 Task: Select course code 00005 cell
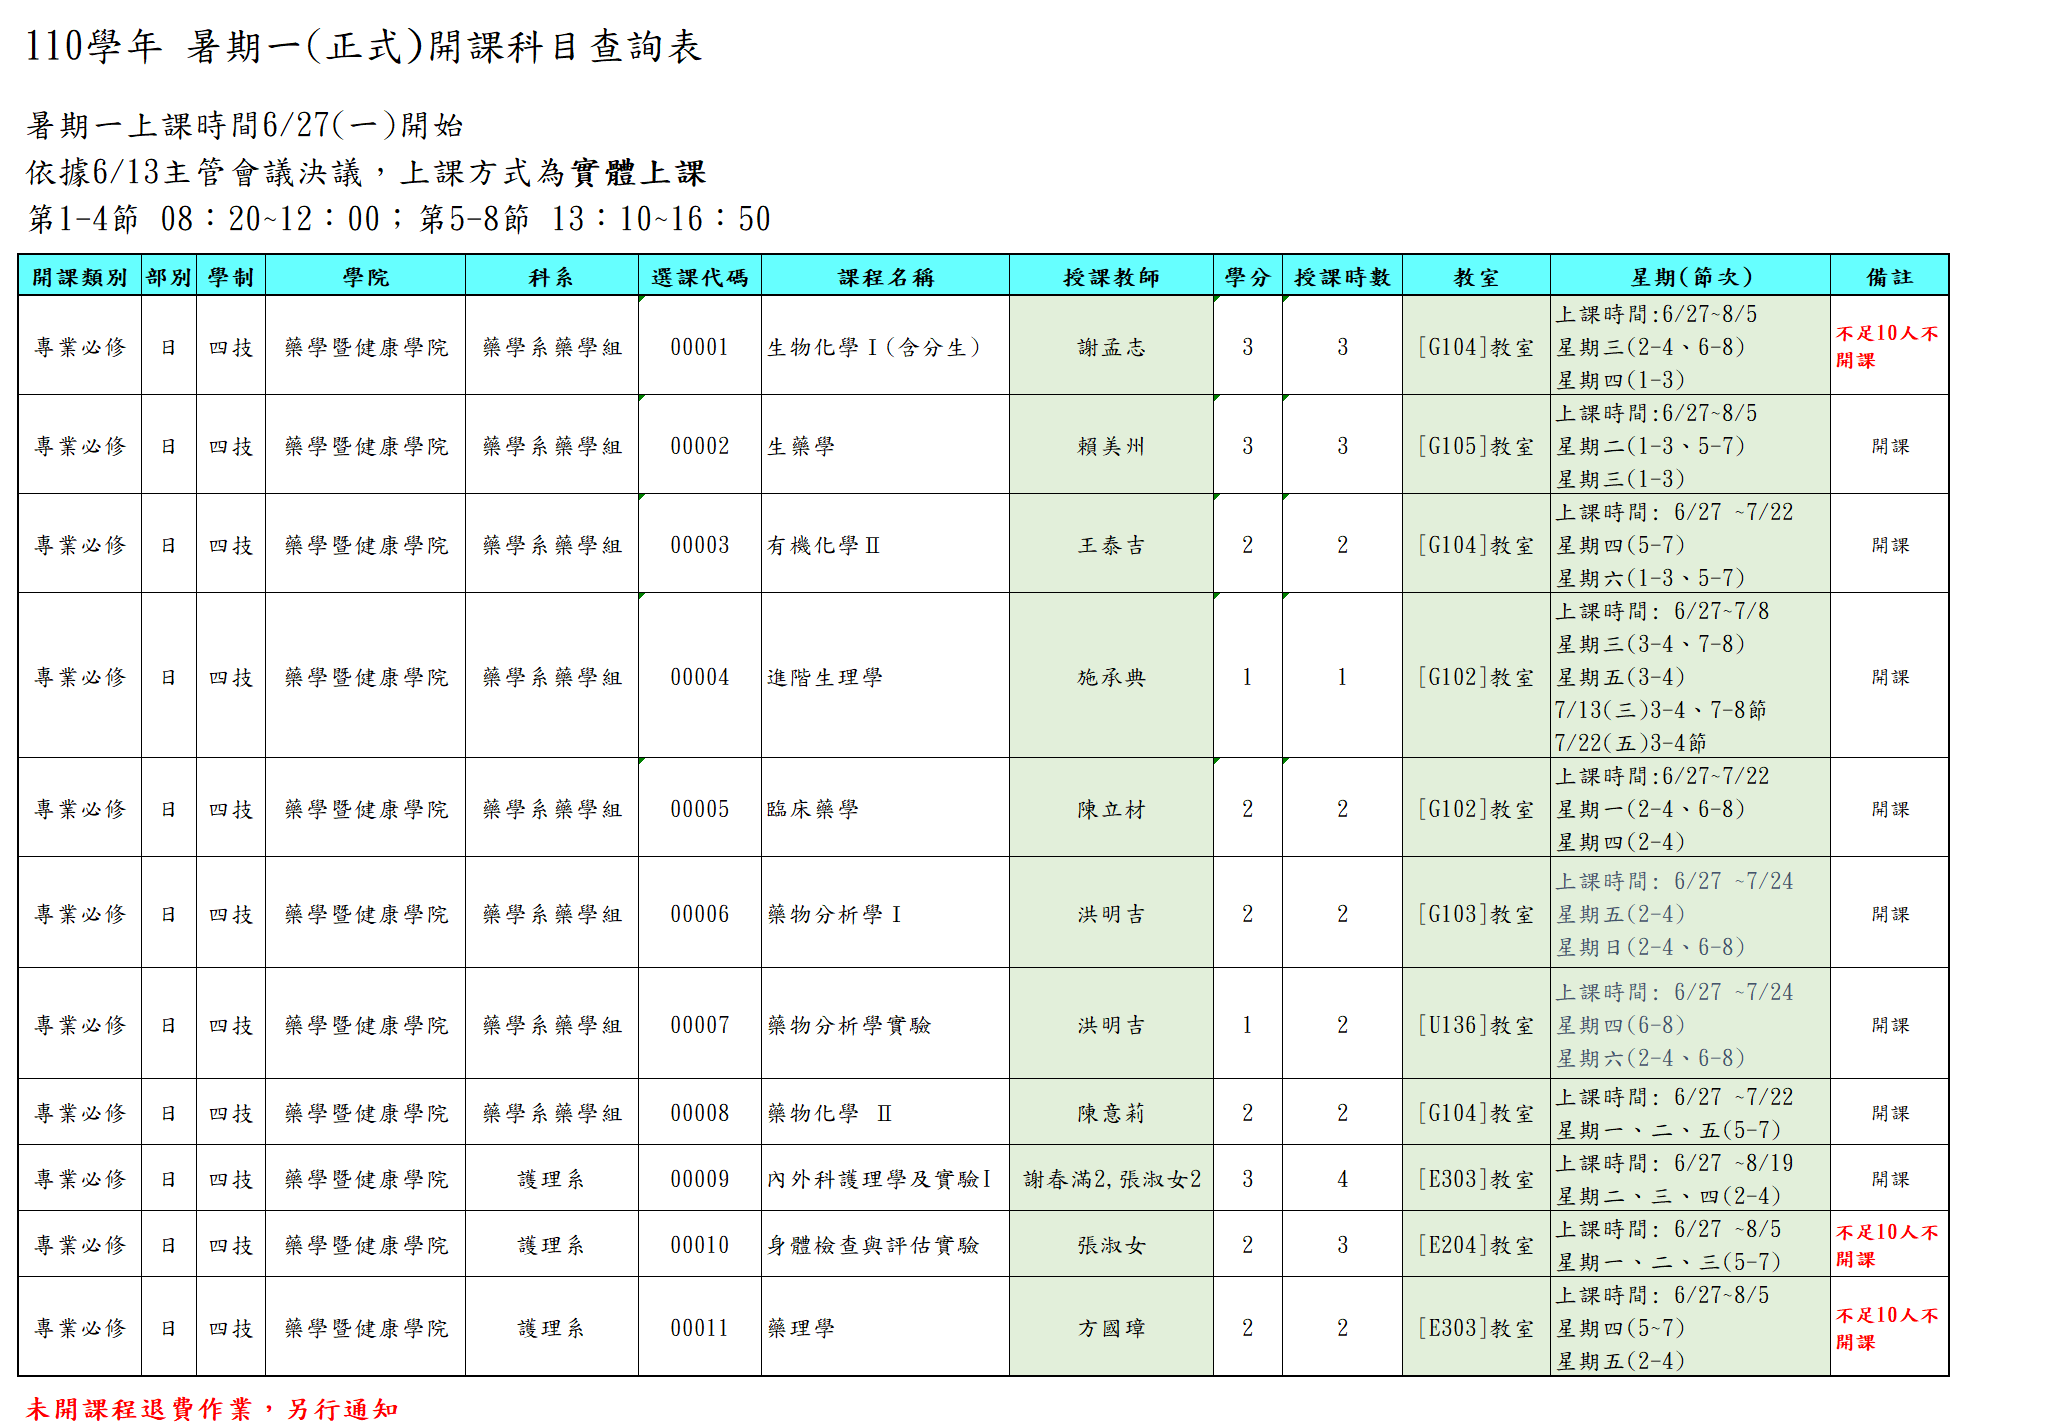700,809
